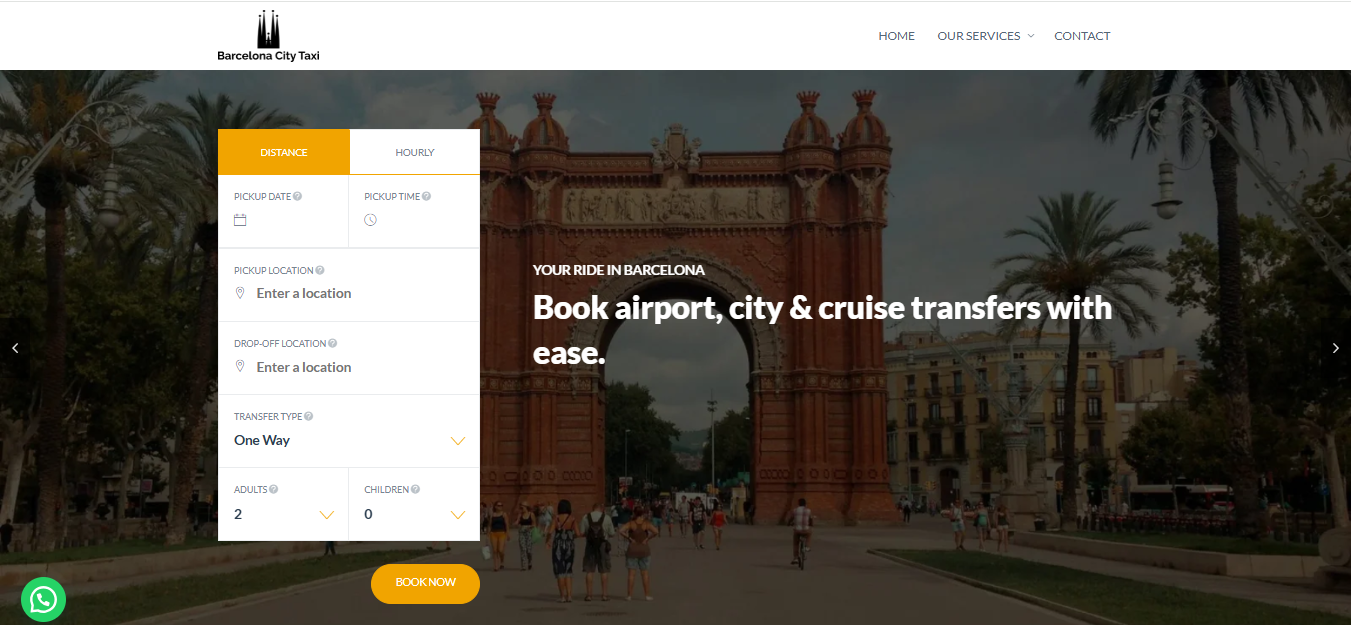Click the Barcelona City Taxi logo
Screen dimensions: 1351x625
(x=268, y=35)
